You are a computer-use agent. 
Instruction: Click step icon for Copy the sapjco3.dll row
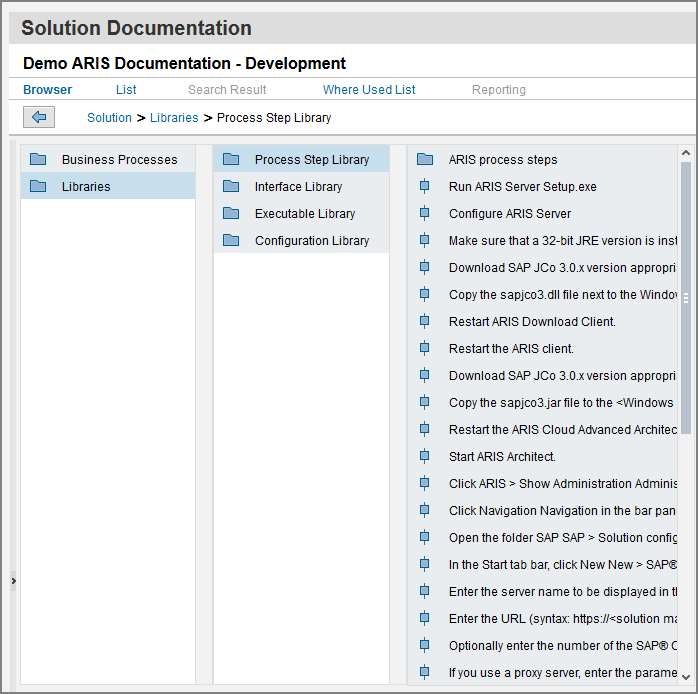[x=425, y=294]
